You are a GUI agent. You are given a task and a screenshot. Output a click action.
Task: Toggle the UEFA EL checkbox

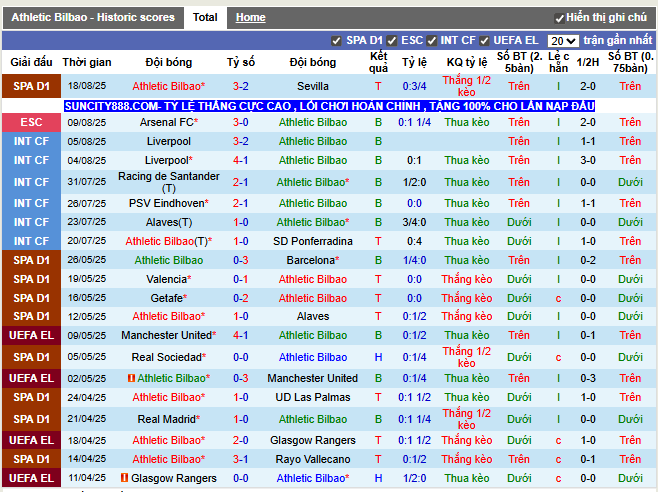[x=484, y=41]
